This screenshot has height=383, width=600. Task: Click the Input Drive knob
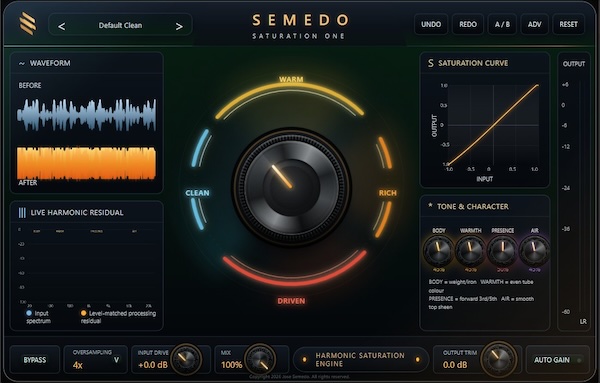186,359
